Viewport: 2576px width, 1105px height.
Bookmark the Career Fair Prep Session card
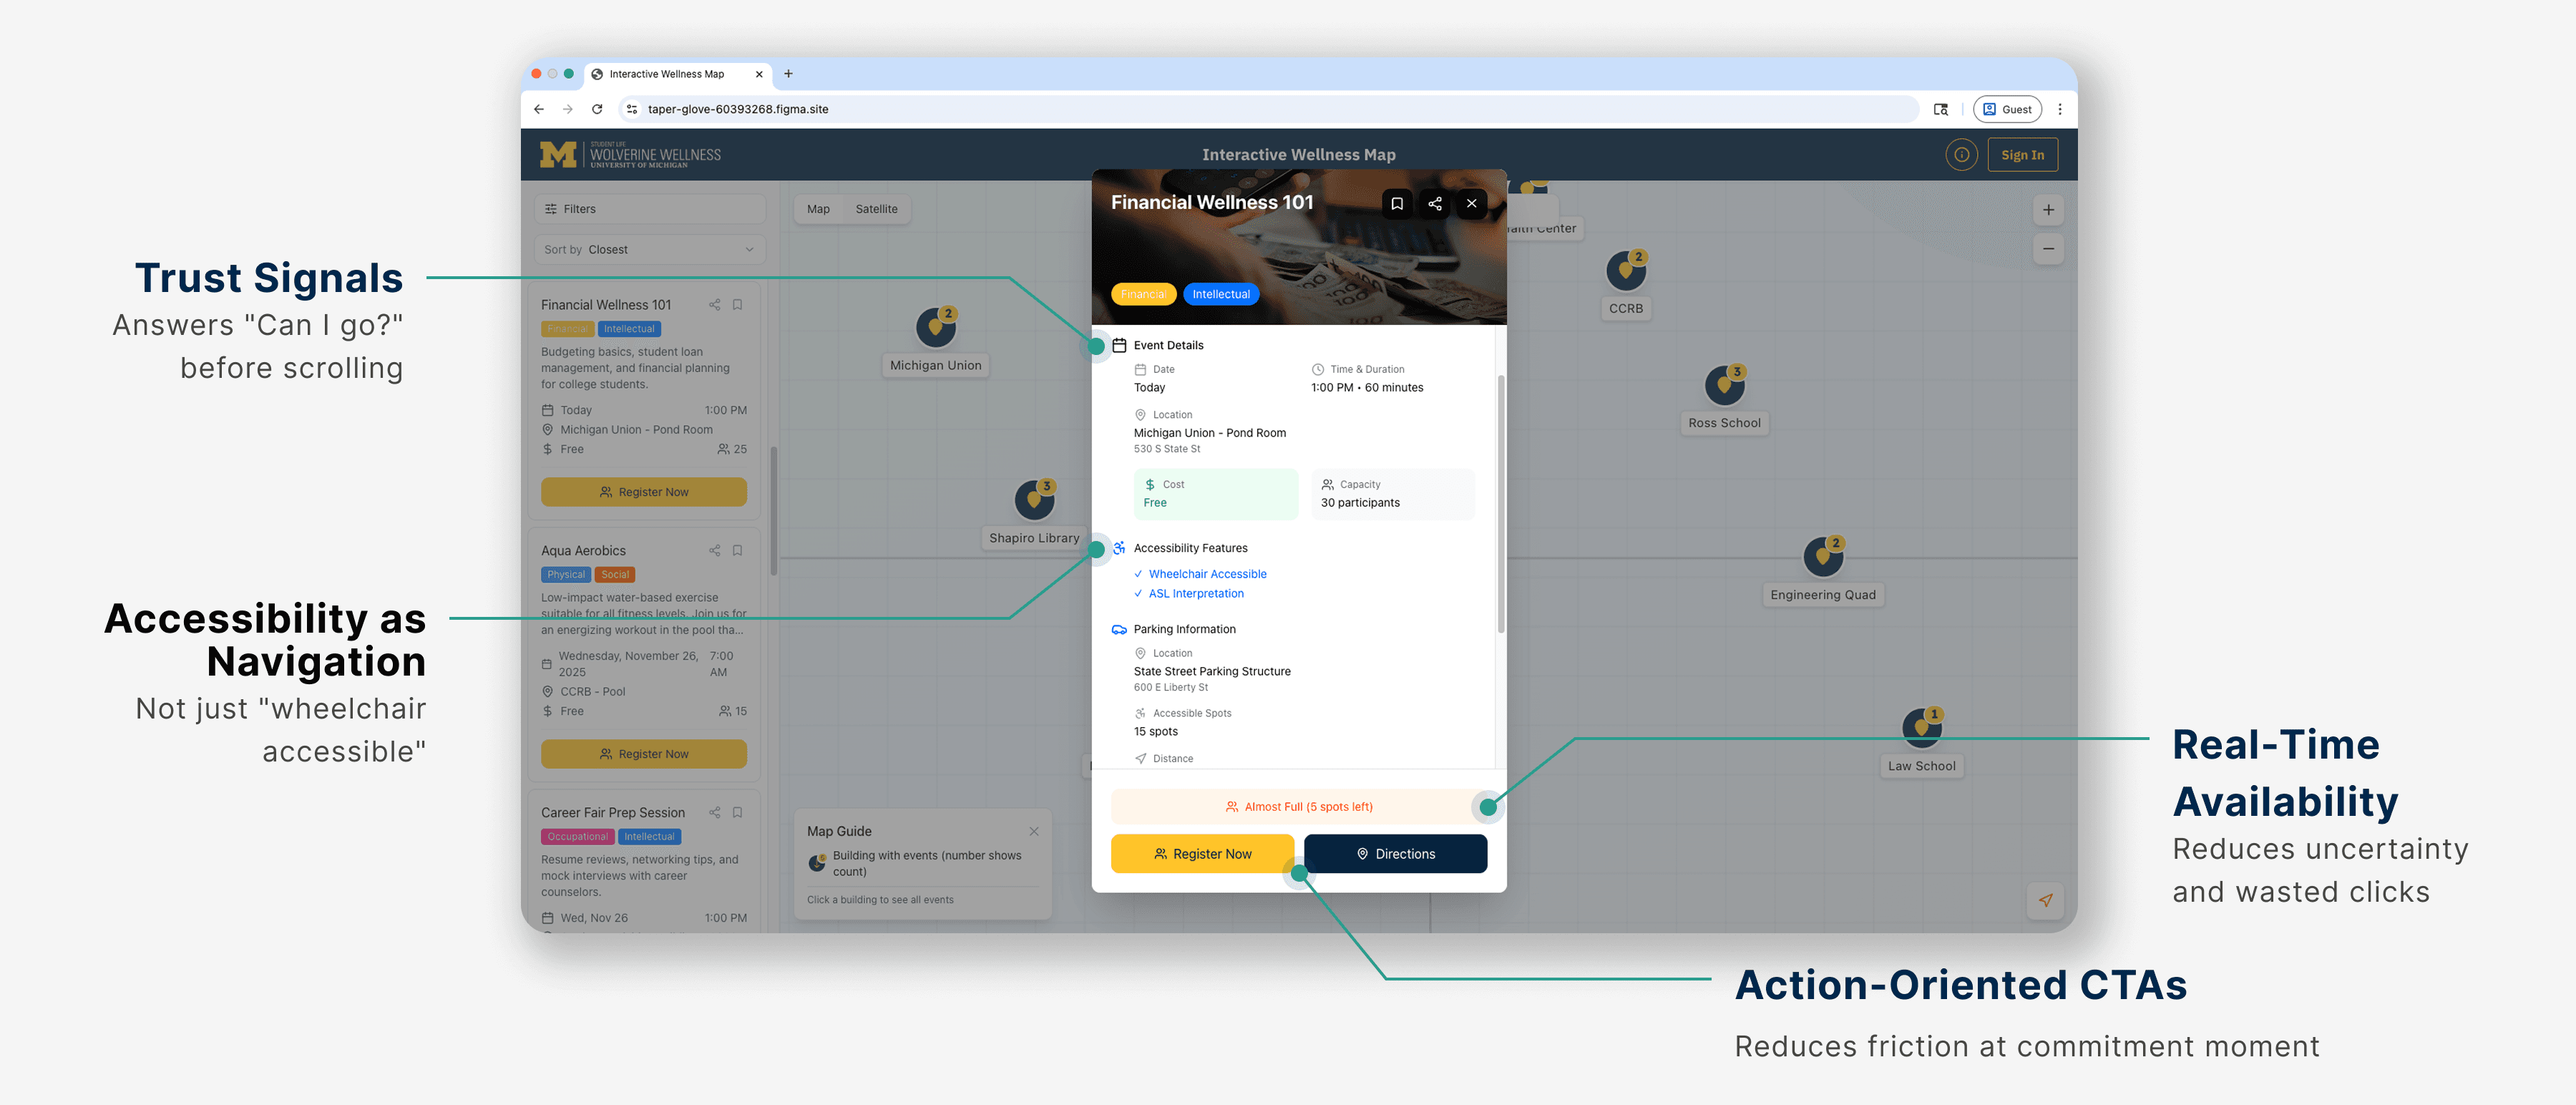click(737, 812)
